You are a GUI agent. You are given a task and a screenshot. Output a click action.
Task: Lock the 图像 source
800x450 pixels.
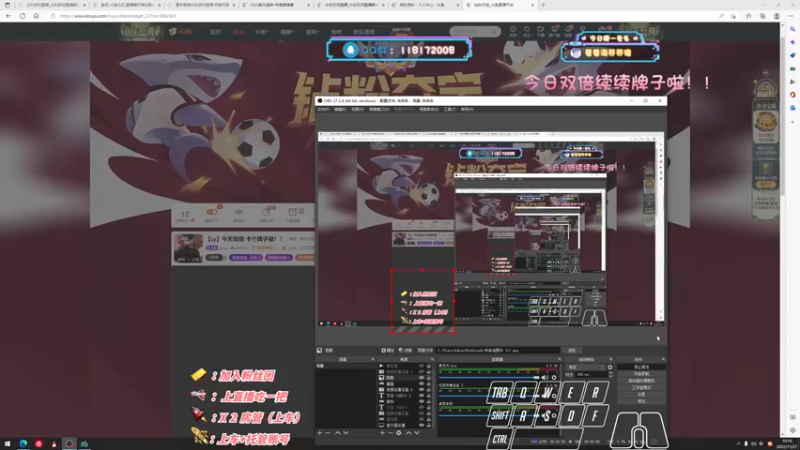point(429,378)
